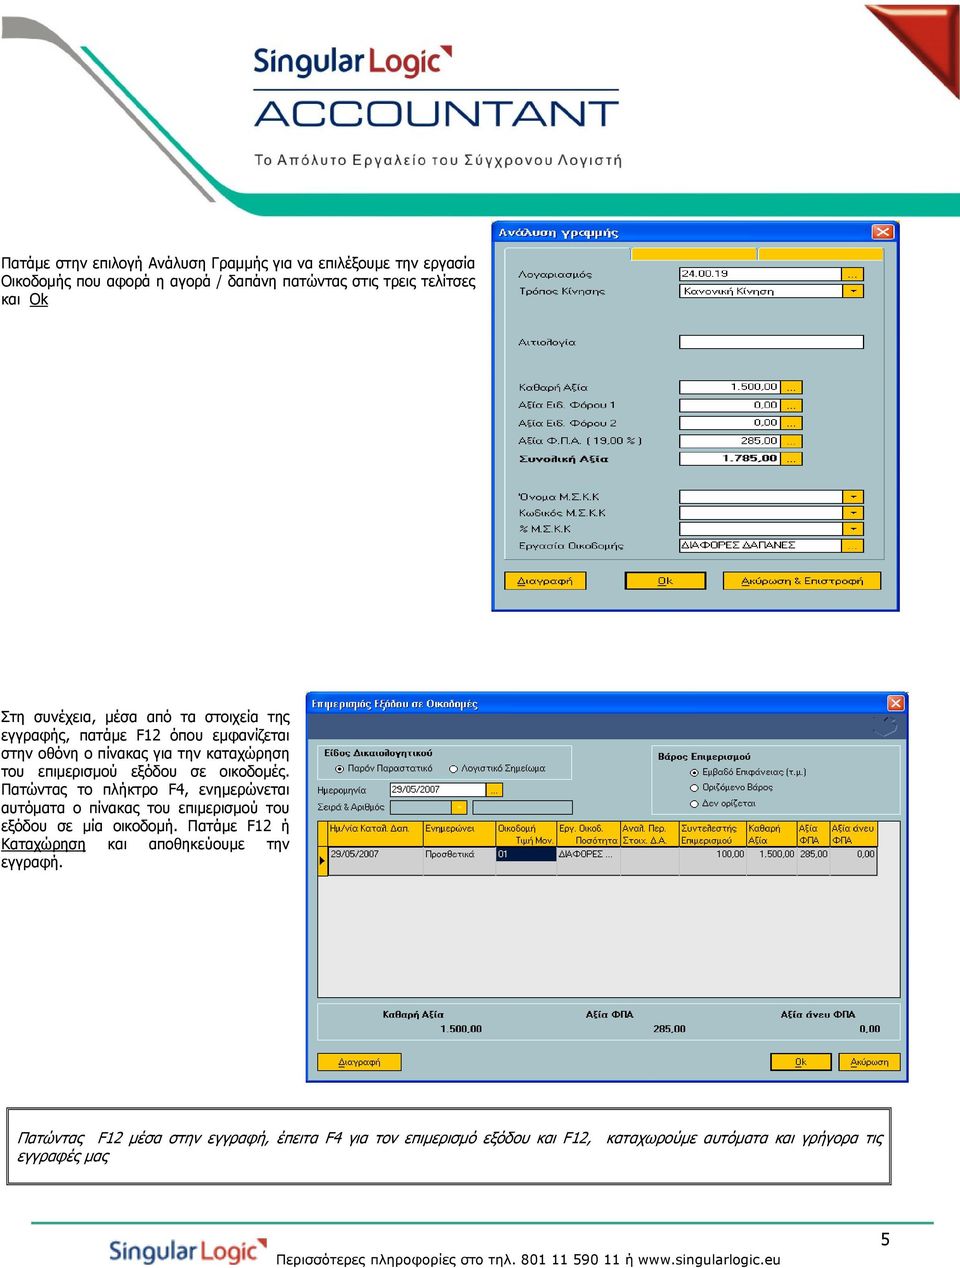Select the Ενημερώνει column header
This screenshot has height=1268, width=960.
point(459,835)
